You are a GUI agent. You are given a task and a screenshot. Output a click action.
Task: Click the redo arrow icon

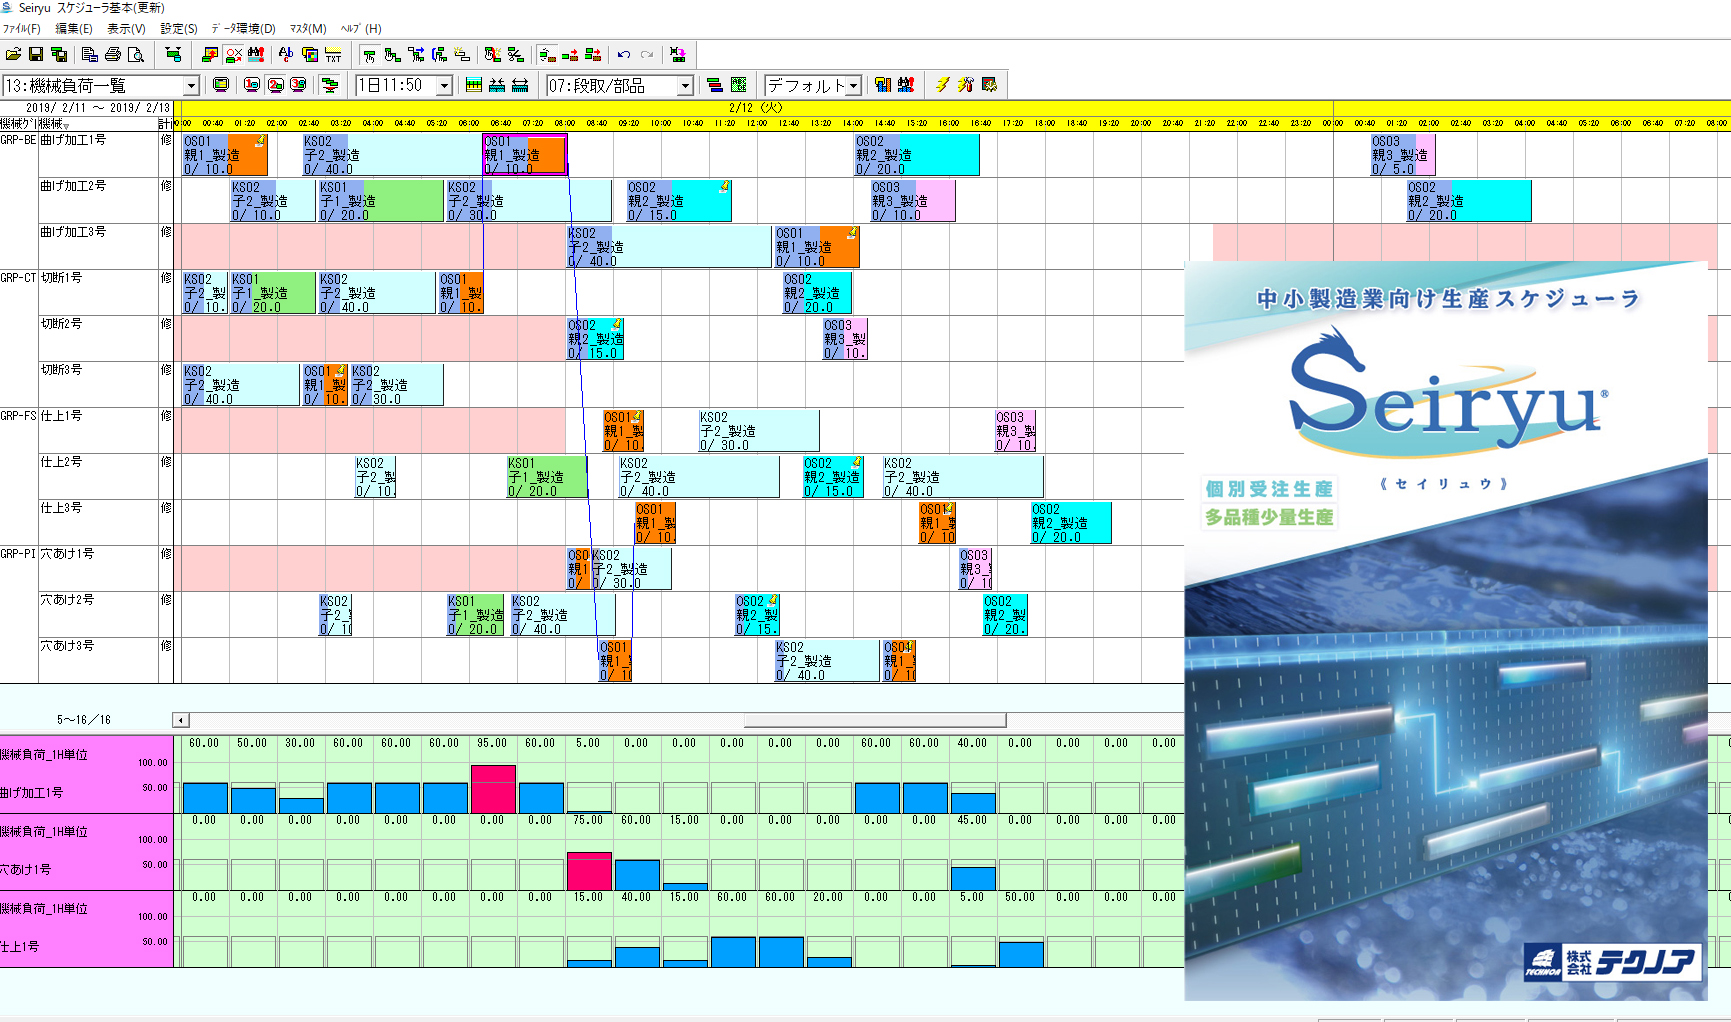647,55
